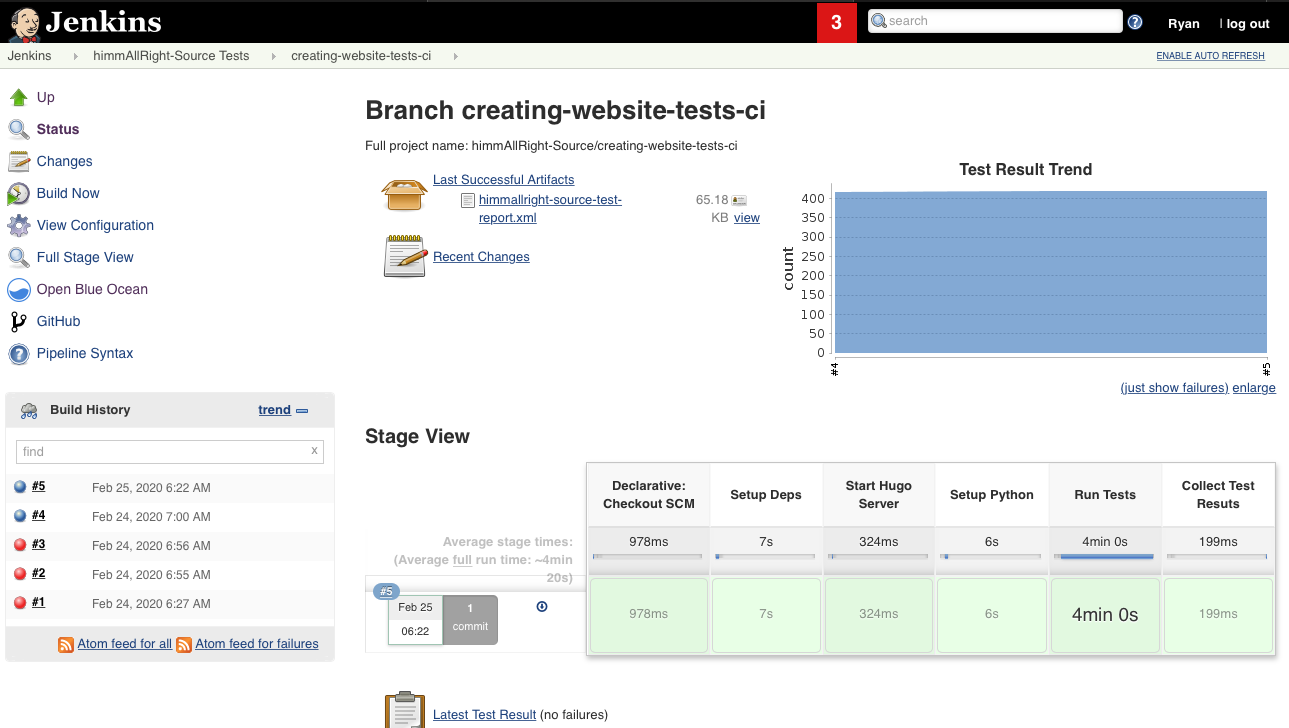Viewport: 1289px width, 728px height.
Task: Open Full Stage View from sidebar
Action: pos(85,257)
